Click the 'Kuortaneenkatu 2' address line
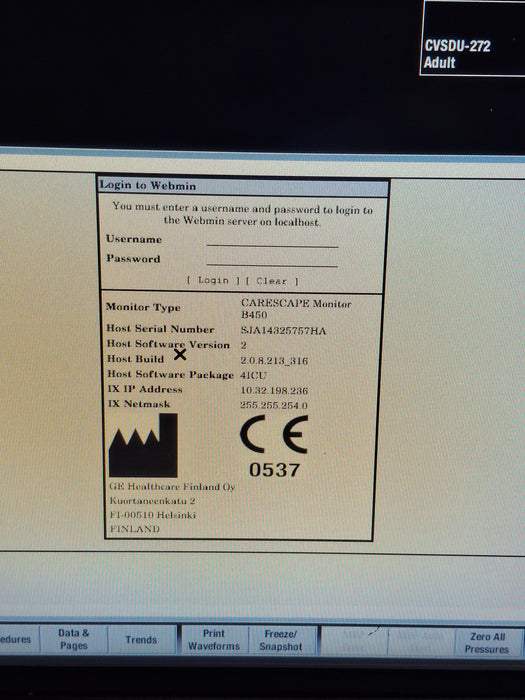The height and width of the screenshot is (700, 525). click(x=153, y=501)
